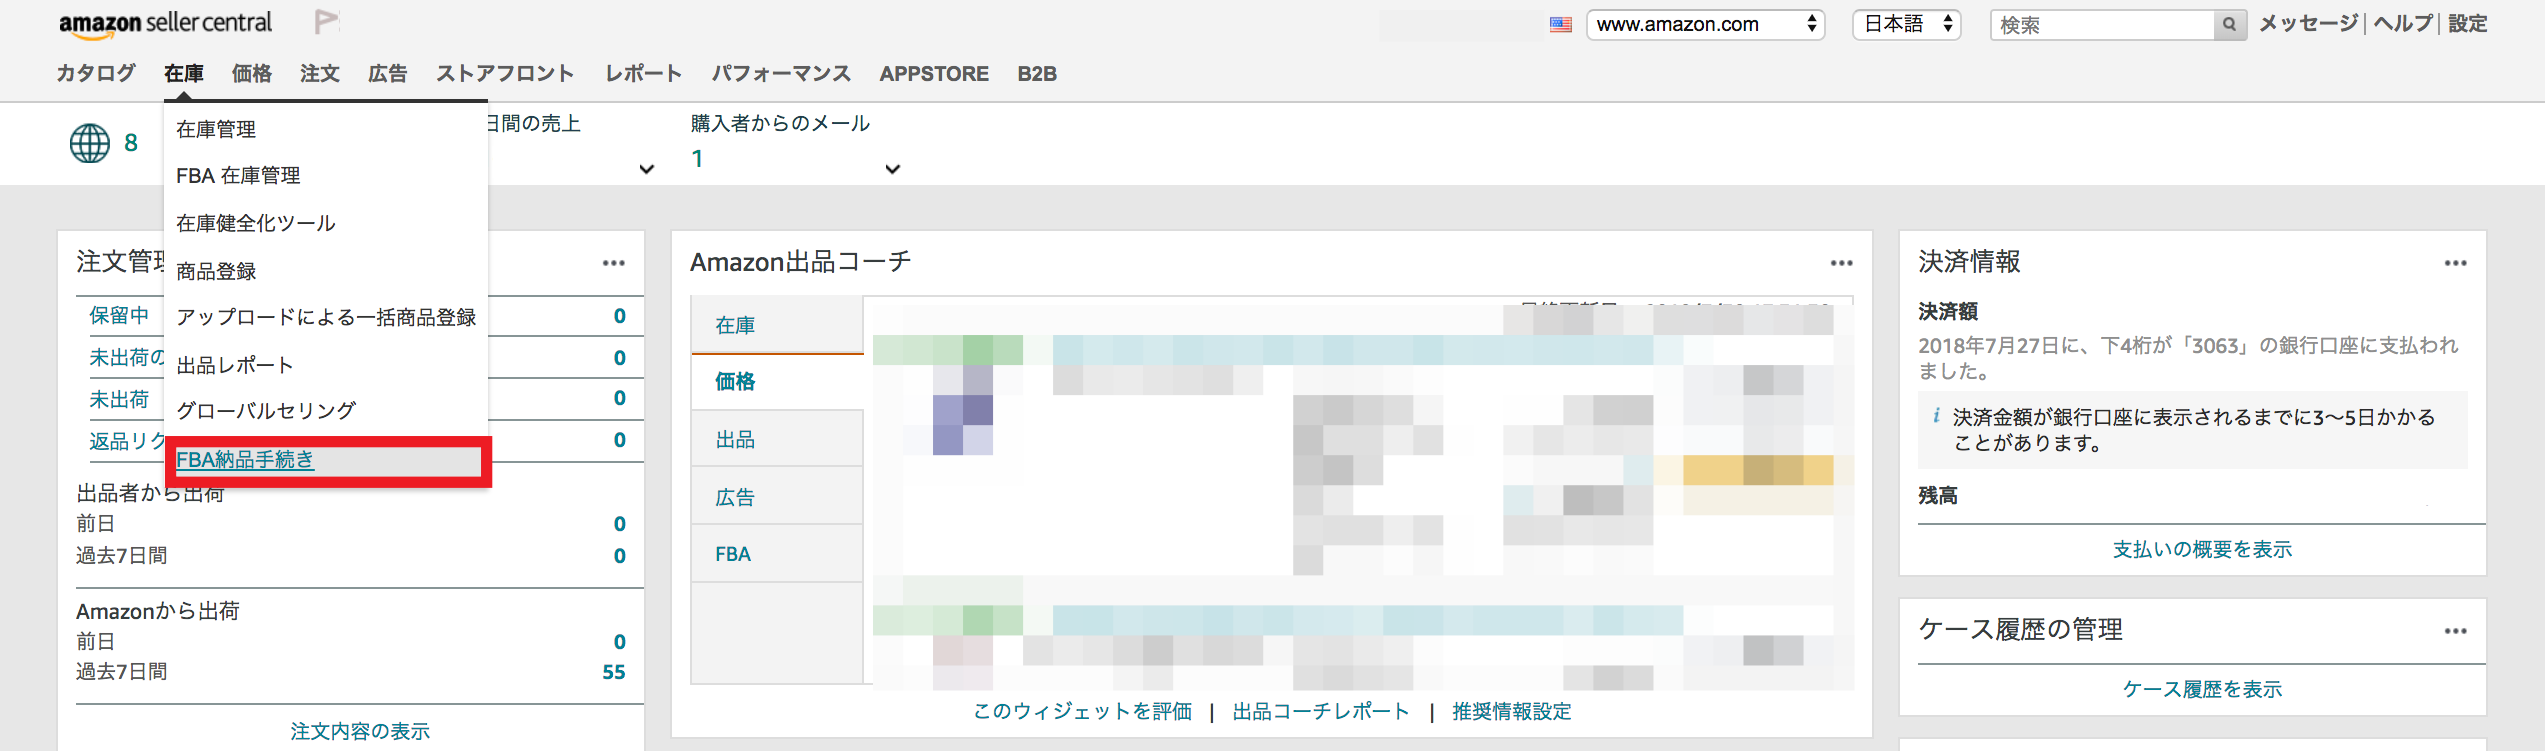Open the B2B menu
Image resolution: width=2545 pixels, height=751 pixels.
pos(1037,73)
